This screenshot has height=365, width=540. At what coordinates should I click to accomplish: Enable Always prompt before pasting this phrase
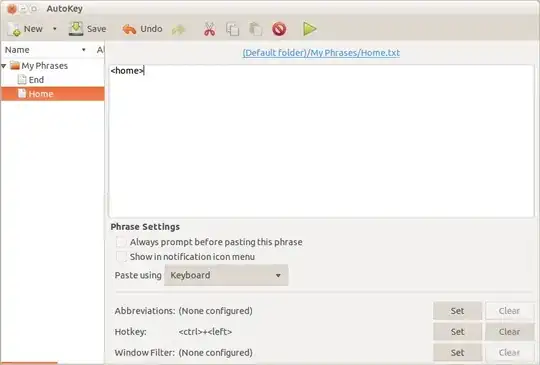click(x=121, y=242)
